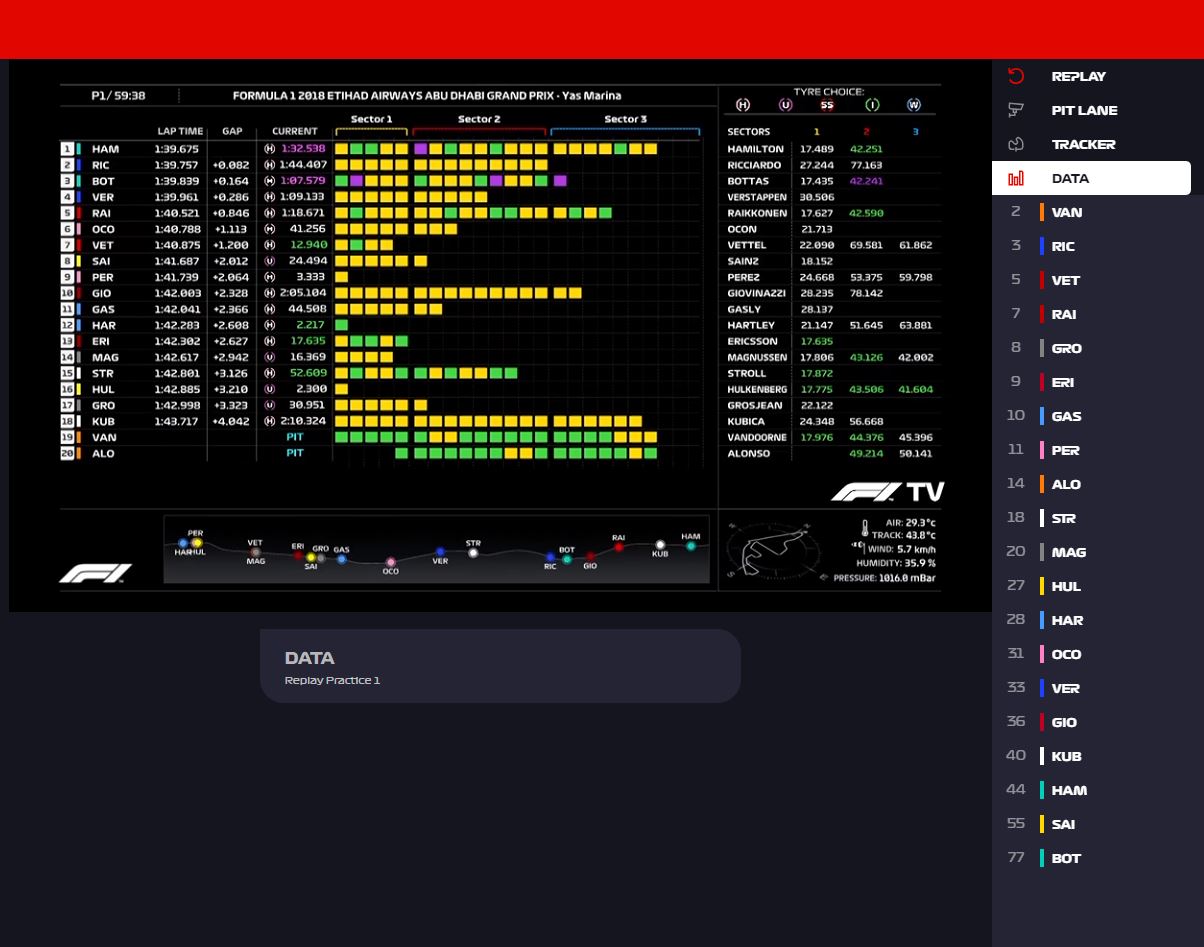Click the HAM marker dot on the track strip
The height and width of the screenshot is (947, 1204).
(x=690, y=546)
